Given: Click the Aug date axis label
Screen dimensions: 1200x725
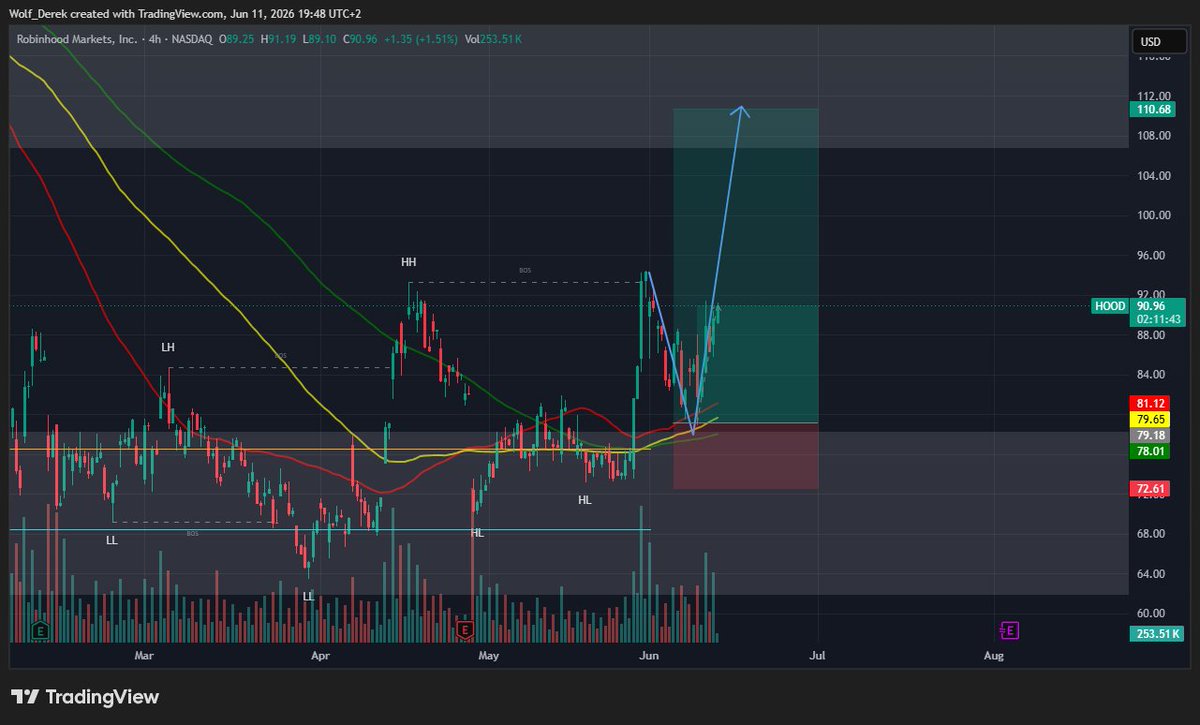Looking at the screenshot, I should click(994, 656).
